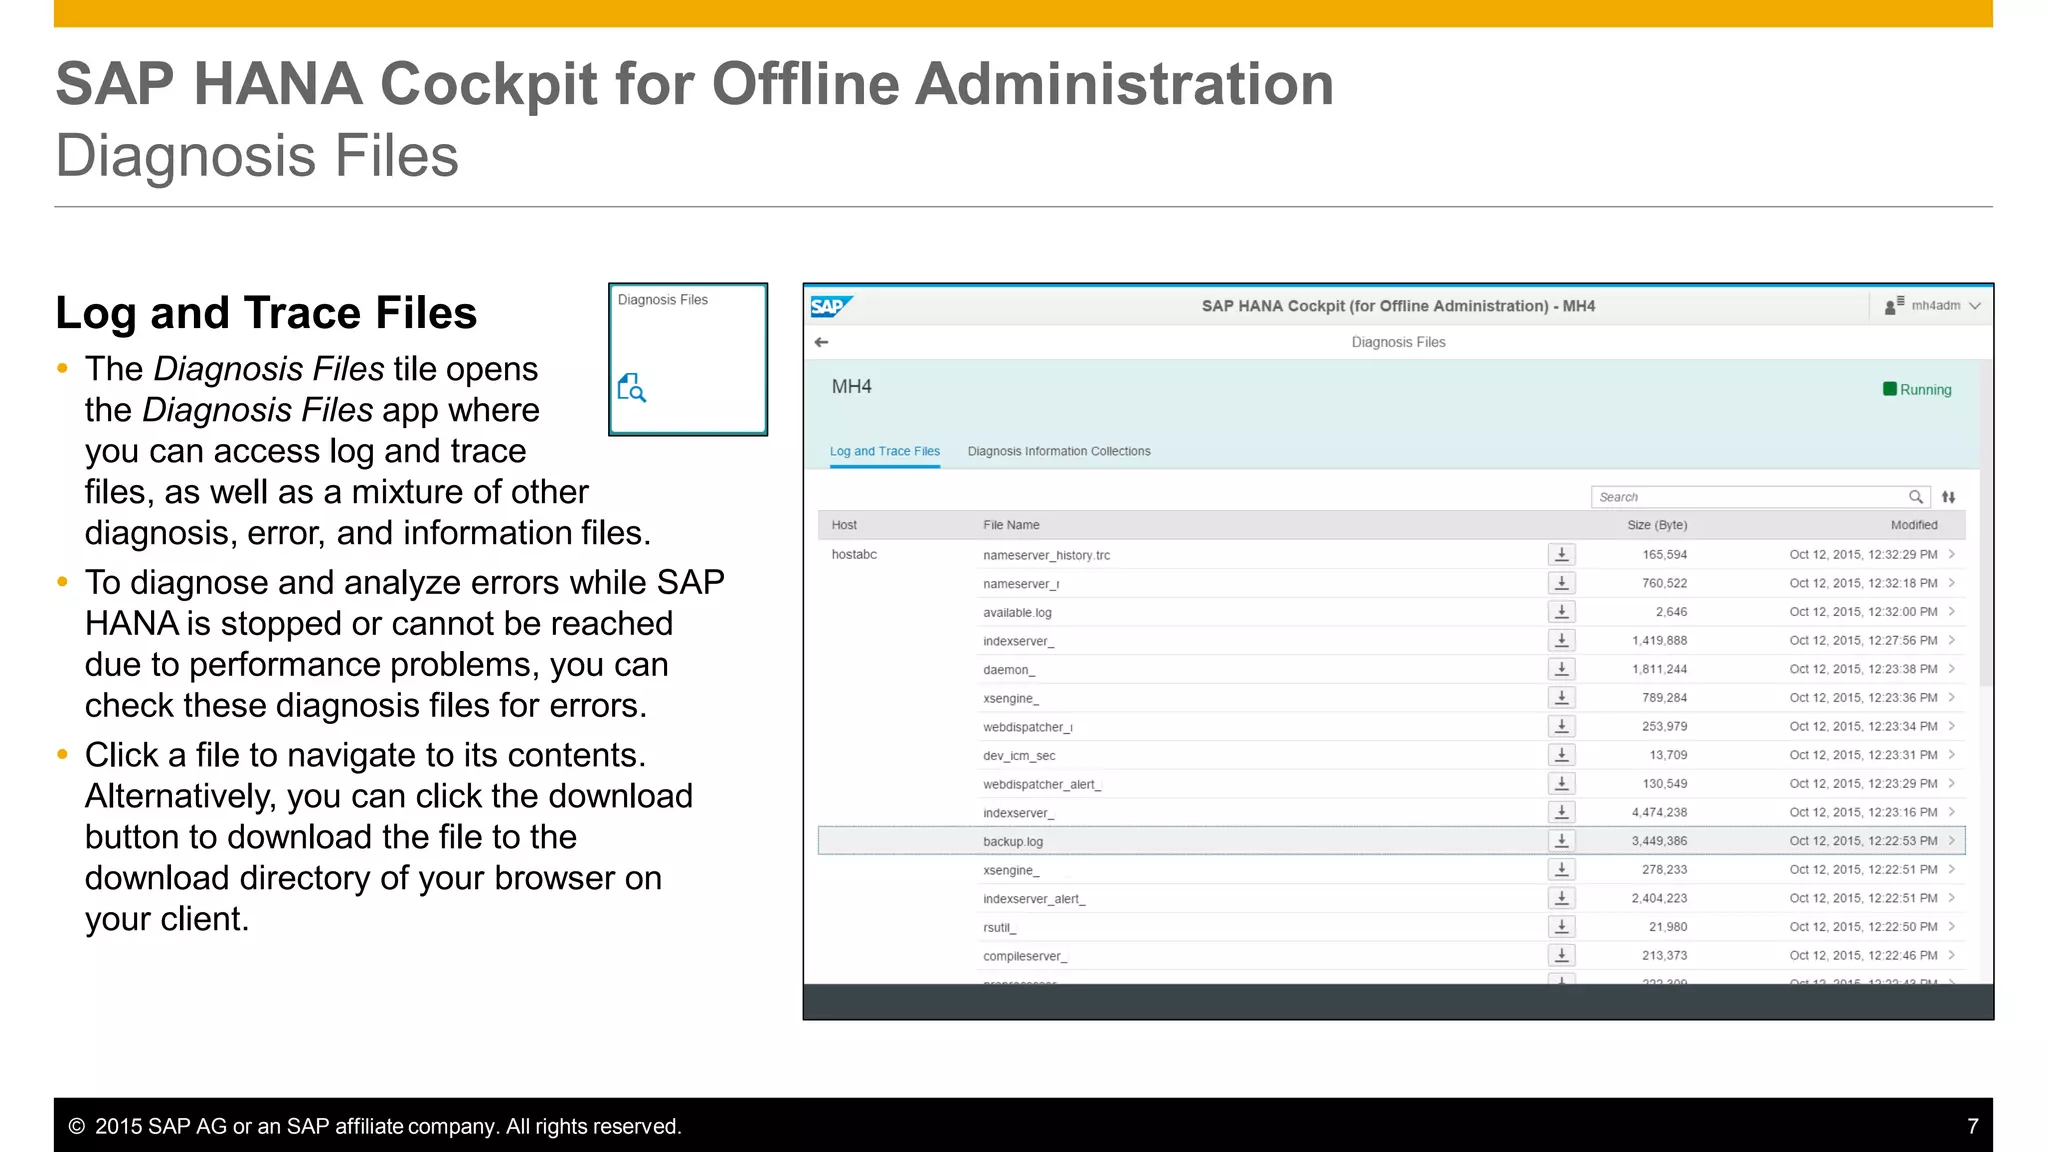Open the available.log file name
The height and width of the screenshot is (1152, 2048).
(1017, 612)
